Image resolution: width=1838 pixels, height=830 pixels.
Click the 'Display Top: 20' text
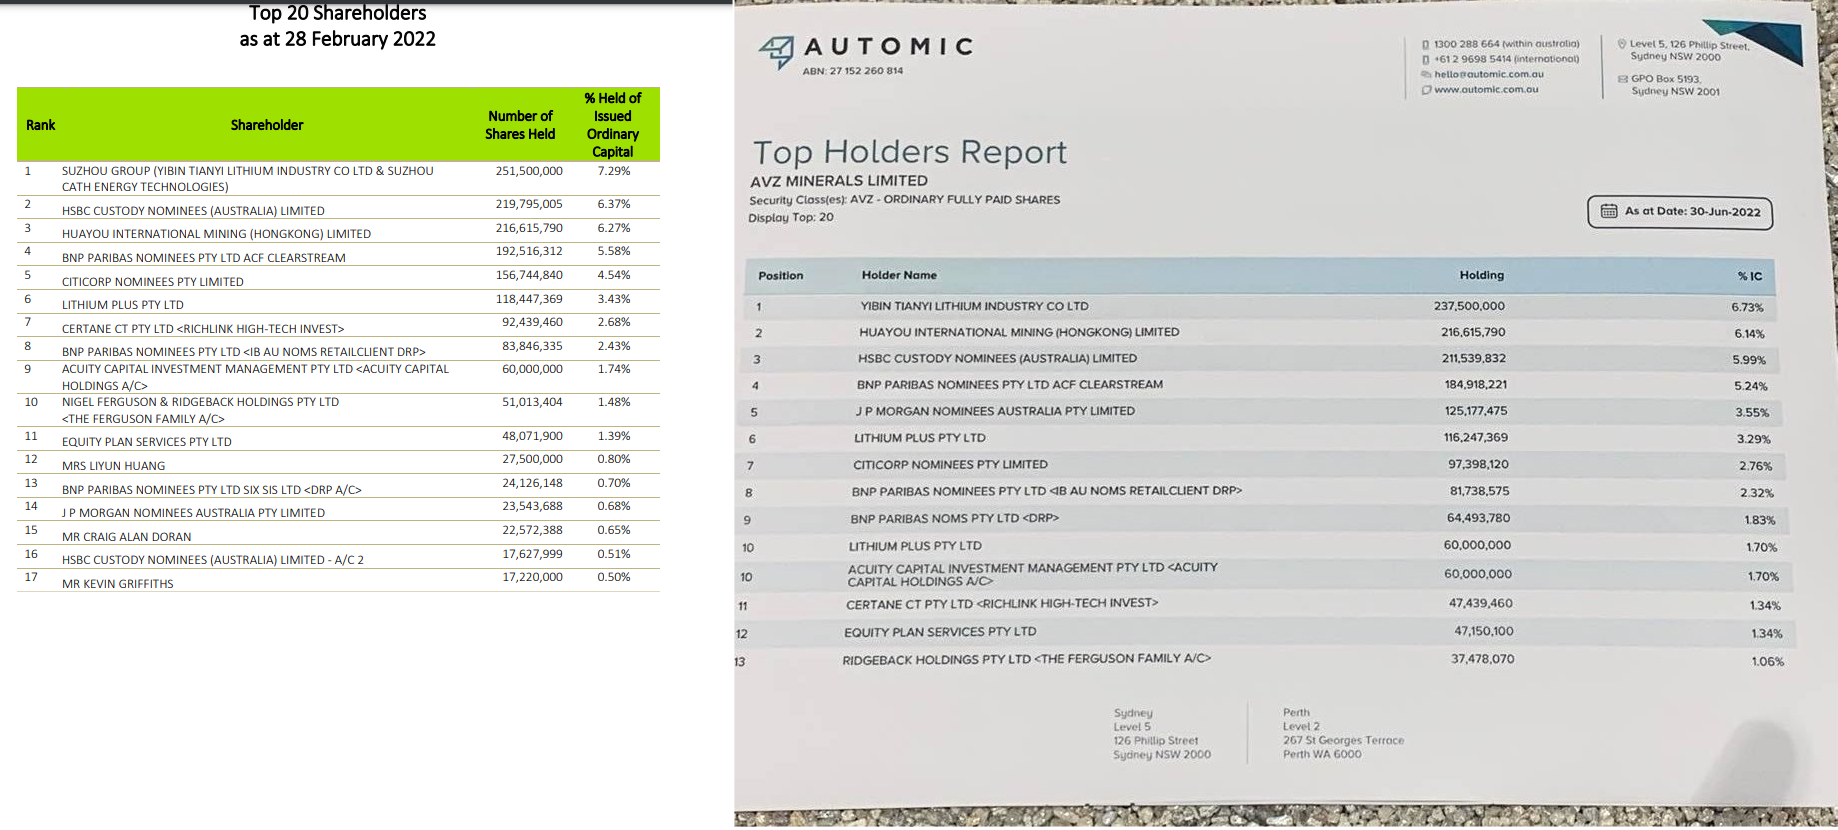(791, 217)
